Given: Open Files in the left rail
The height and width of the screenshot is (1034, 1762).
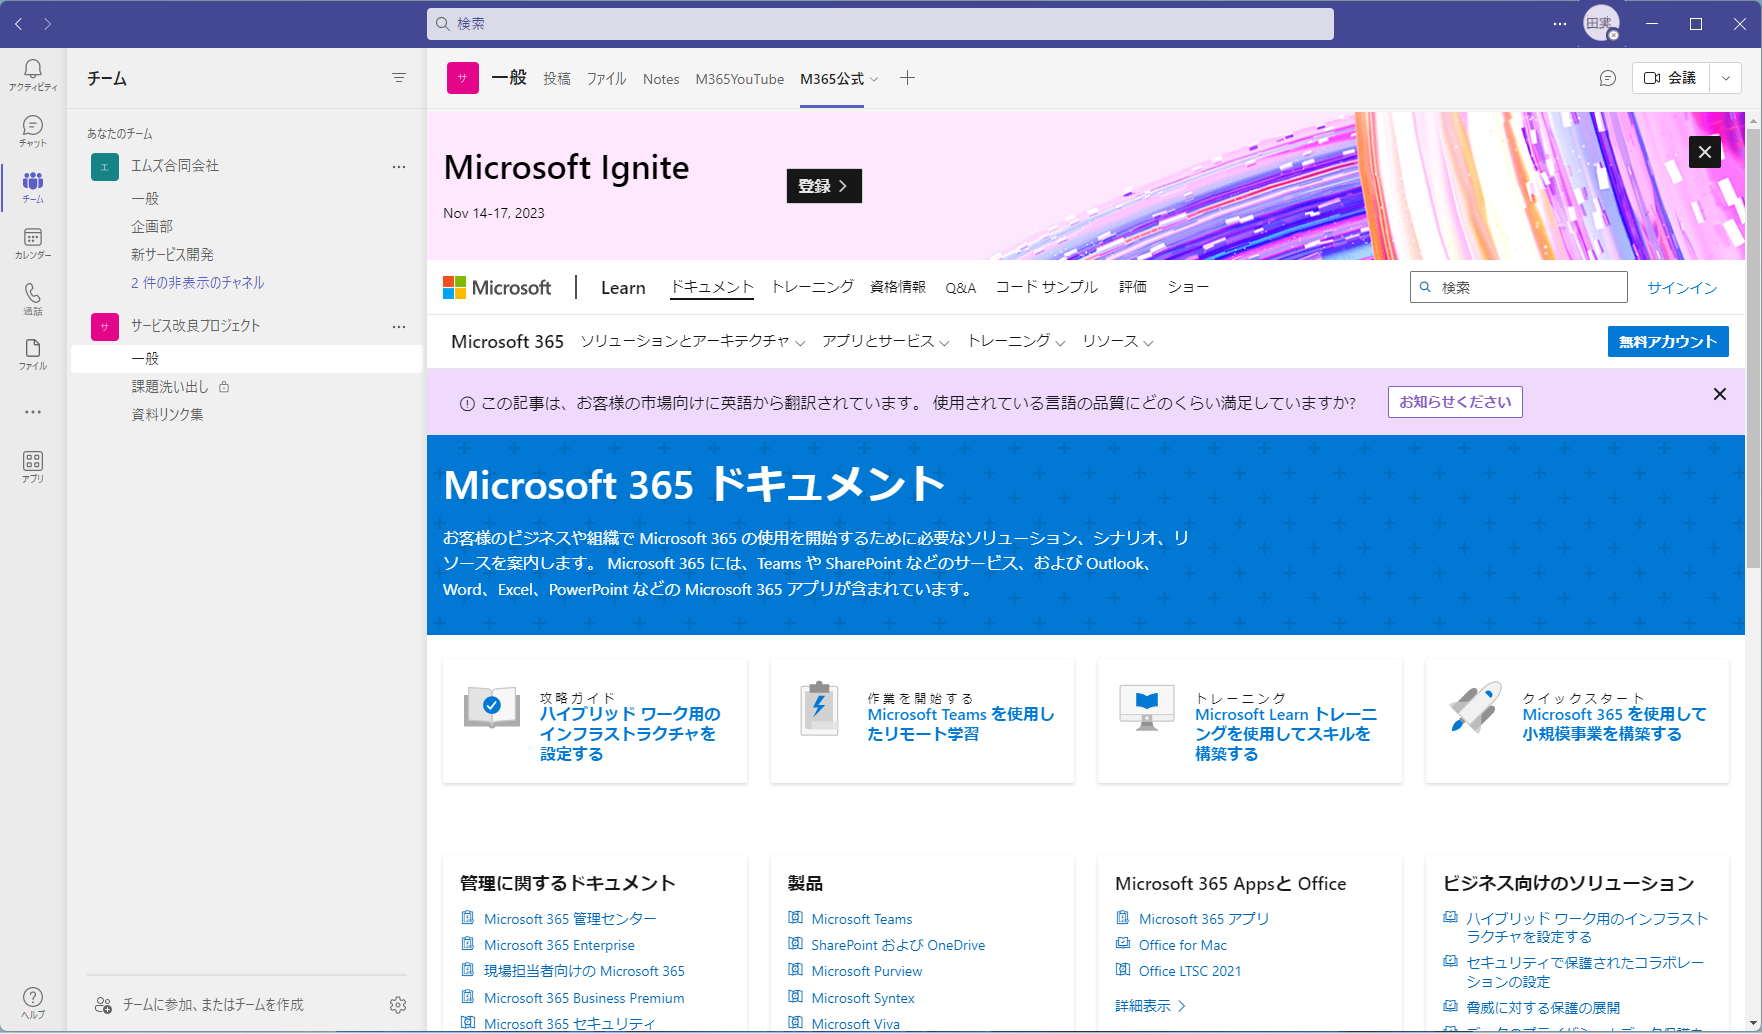Looking at the screenshot, I should click(33, 354).
